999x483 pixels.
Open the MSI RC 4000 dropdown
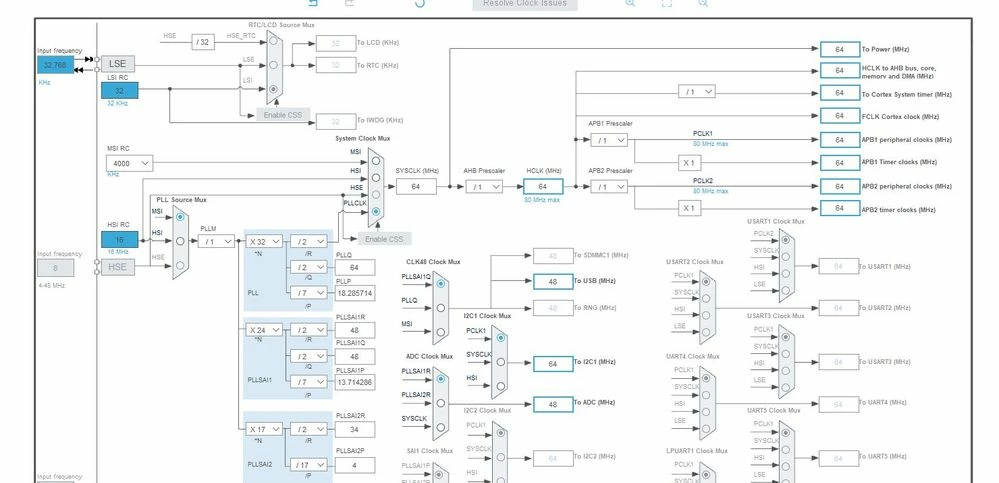coord(129,164)
